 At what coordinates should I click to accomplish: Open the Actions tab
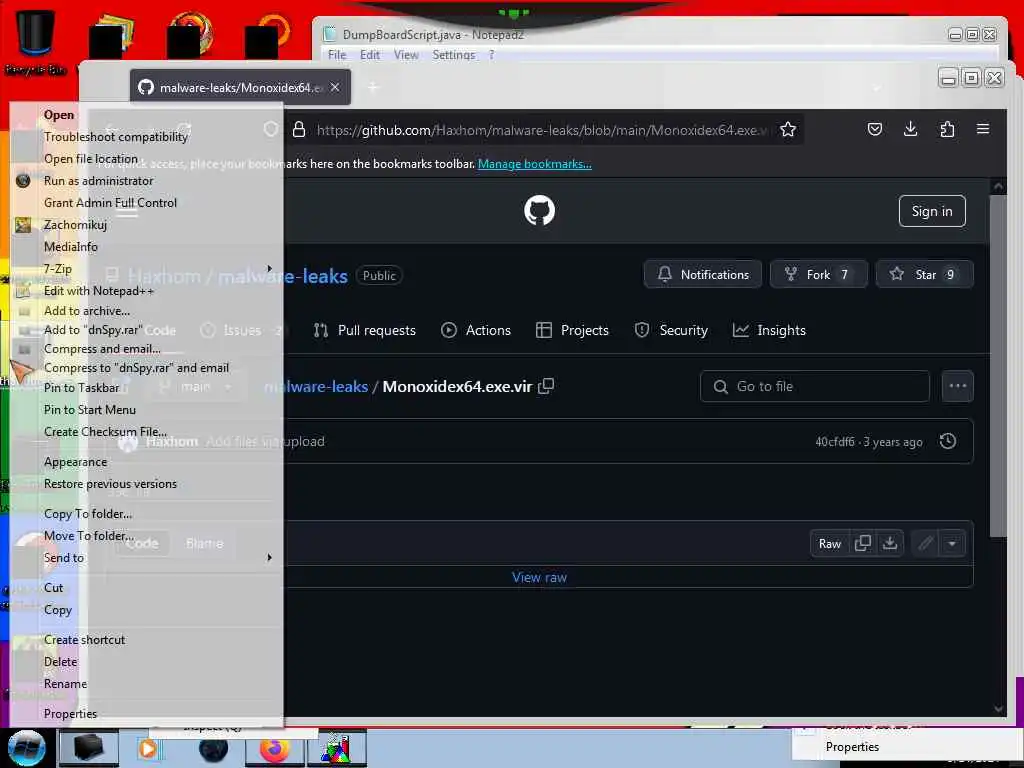coord(476,330)
